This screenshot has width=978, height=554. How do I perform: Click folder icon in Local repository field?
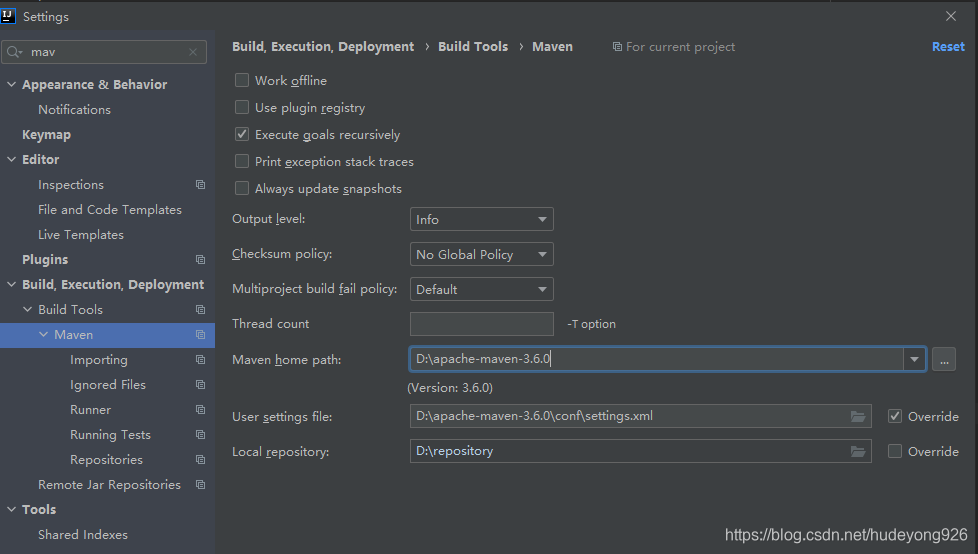coord(858,451)
